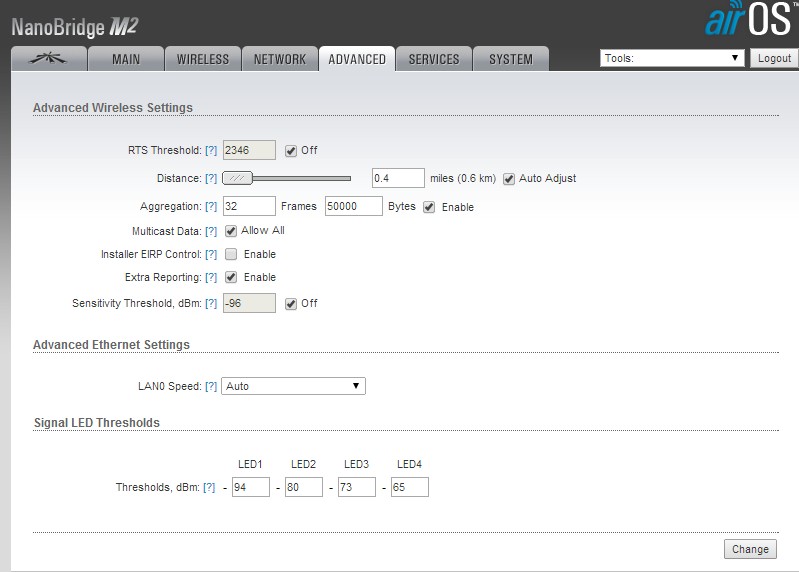
Task: Click the Aggregation Frames field
Action: click(249, 206)
